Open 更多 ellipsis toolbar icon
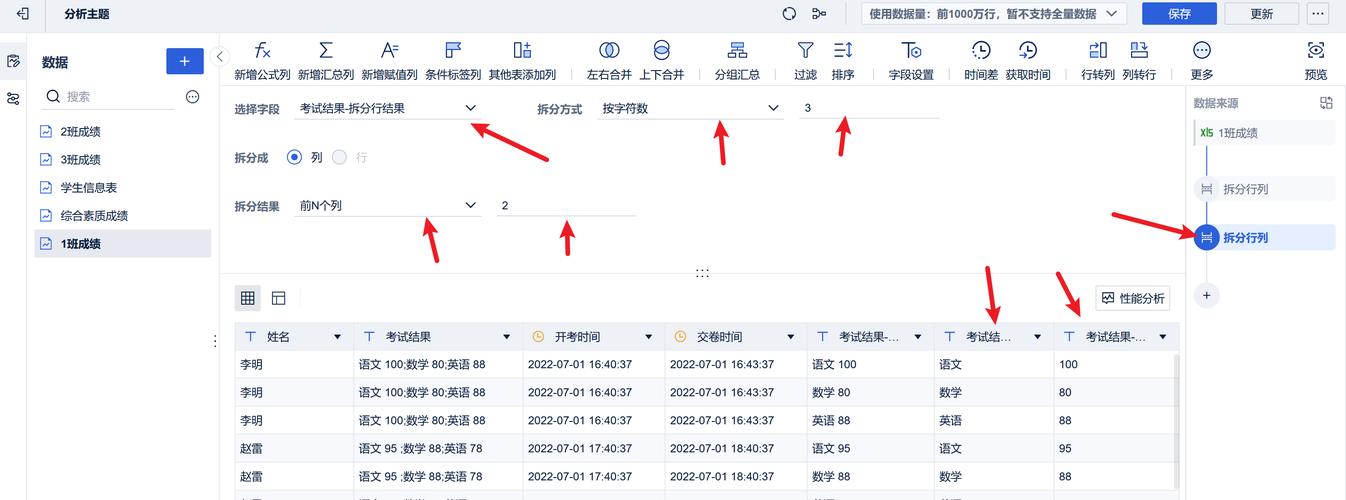Image resolution: width=1346 pixels, height=500 pixels. (1202, 50)
